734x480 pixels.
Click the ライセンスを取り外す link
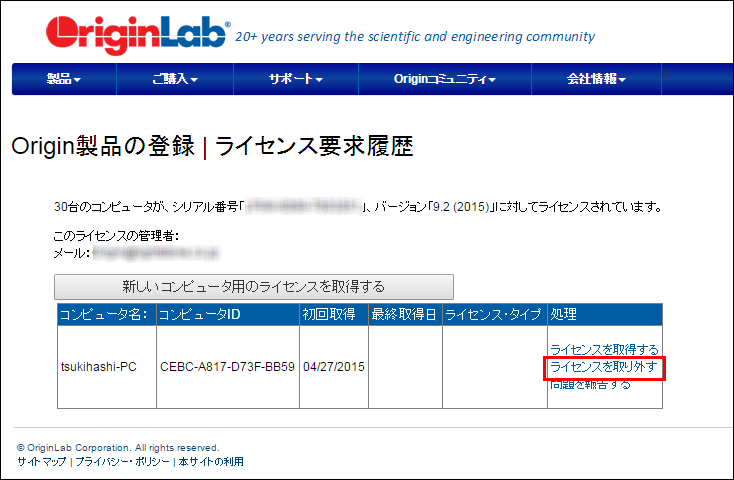click(x=604, y=367)
